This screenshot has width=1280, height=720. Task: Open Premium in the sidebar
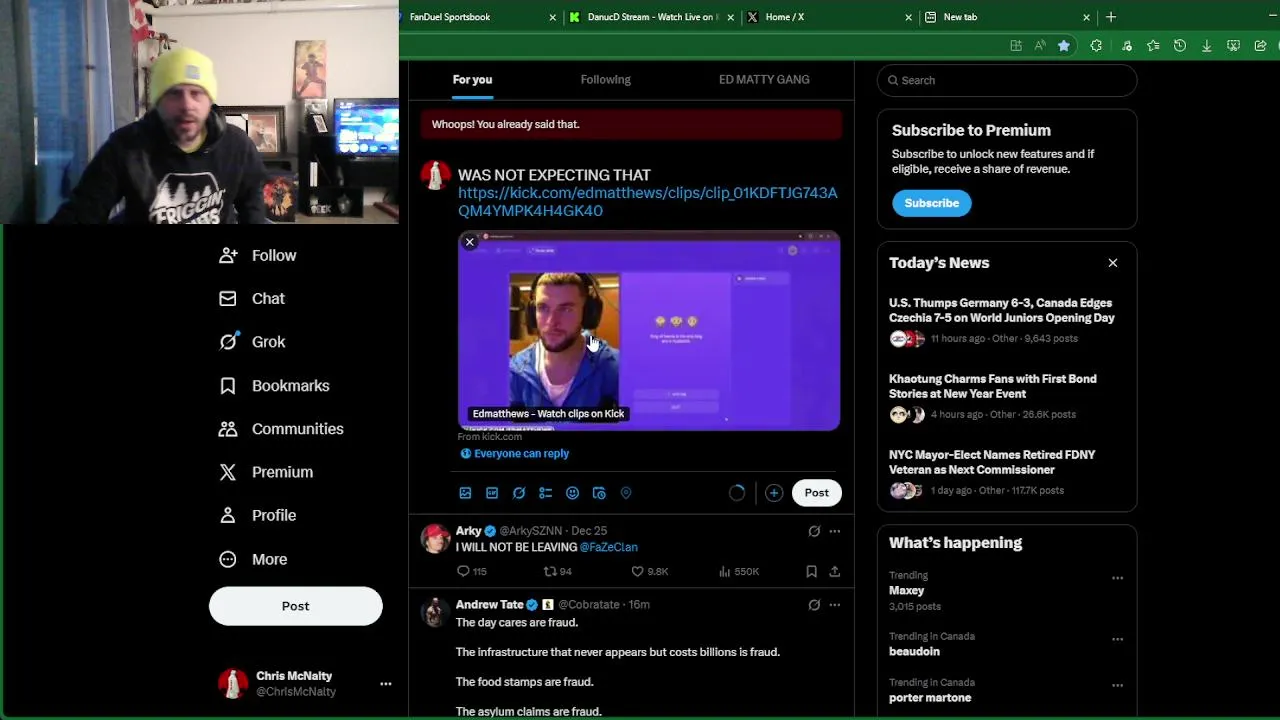pyautogui.click(x=266, y=472)
